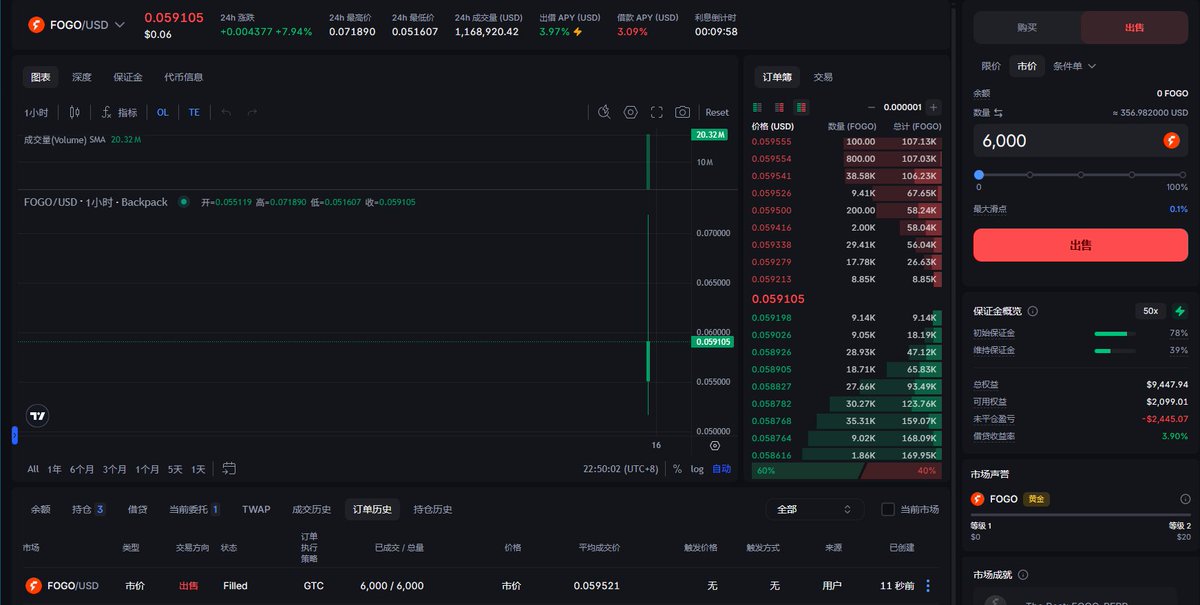Take a chart snapshot with camera icon

pos(682,113)
